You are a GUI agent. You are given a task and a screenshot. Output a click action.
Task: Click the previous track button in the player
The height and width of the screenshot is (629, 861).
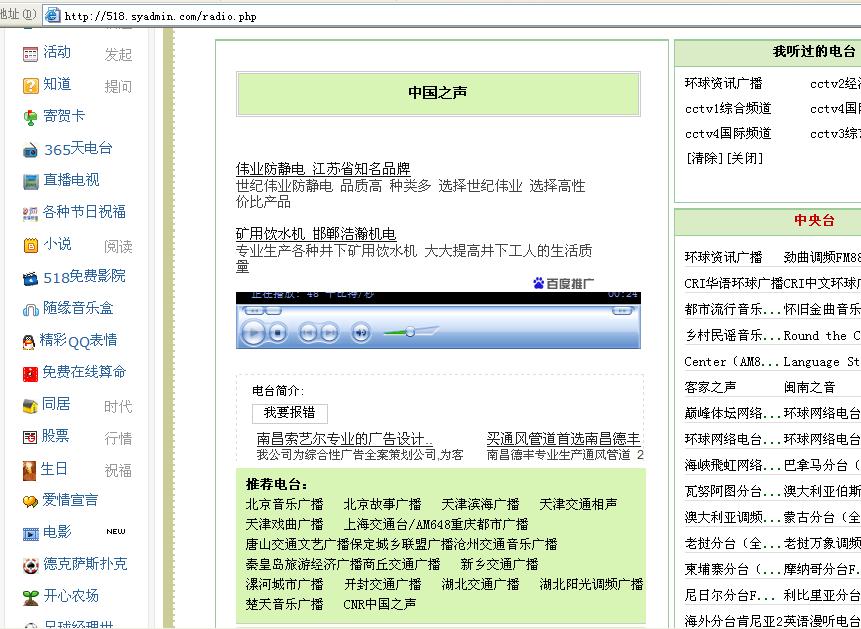[x=308, y=332]
